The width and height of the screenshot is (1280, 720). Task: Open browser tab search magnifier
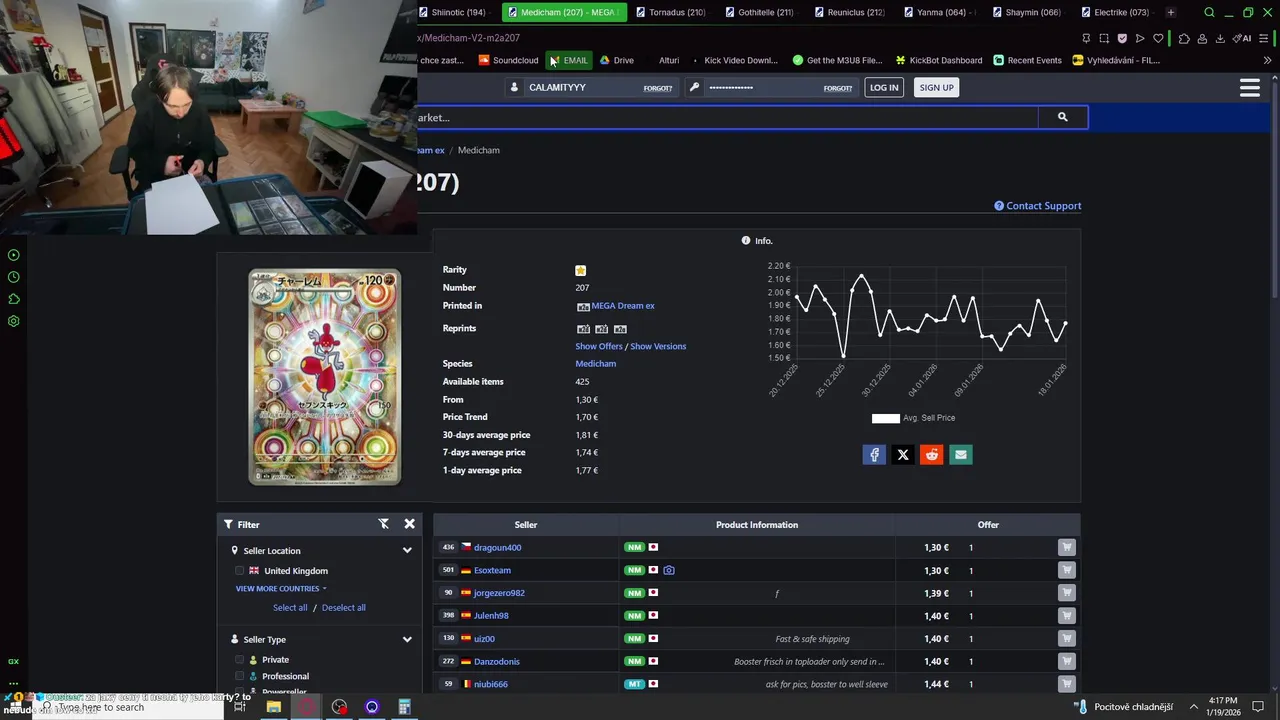tap(1209, 12)
